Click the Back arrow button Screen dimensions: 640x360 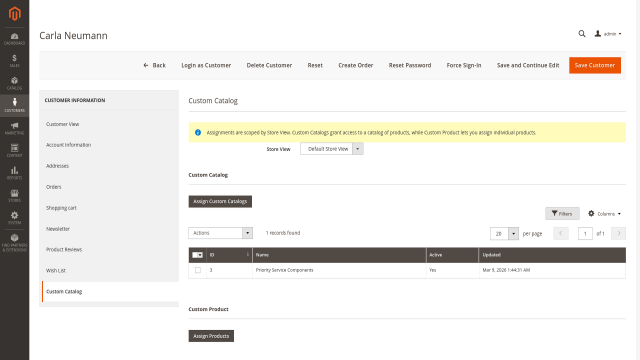tap(154, 65)
